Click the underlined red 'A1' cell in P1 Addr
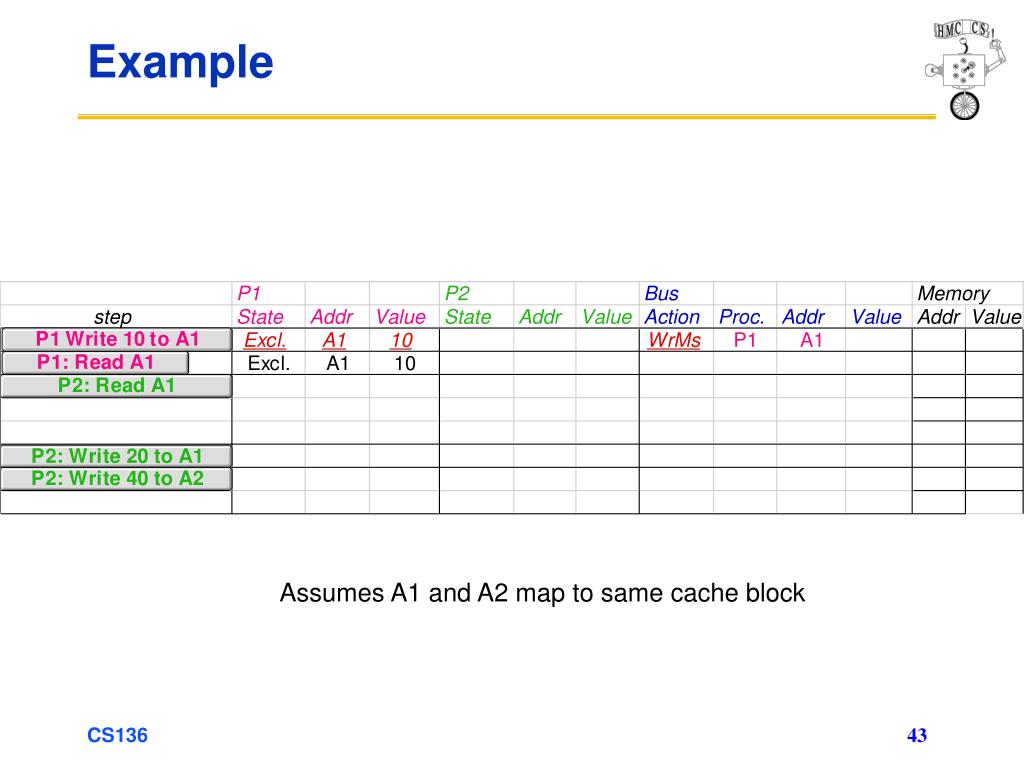This screenshot has width=1024, height=768. [x=334, y=340]
